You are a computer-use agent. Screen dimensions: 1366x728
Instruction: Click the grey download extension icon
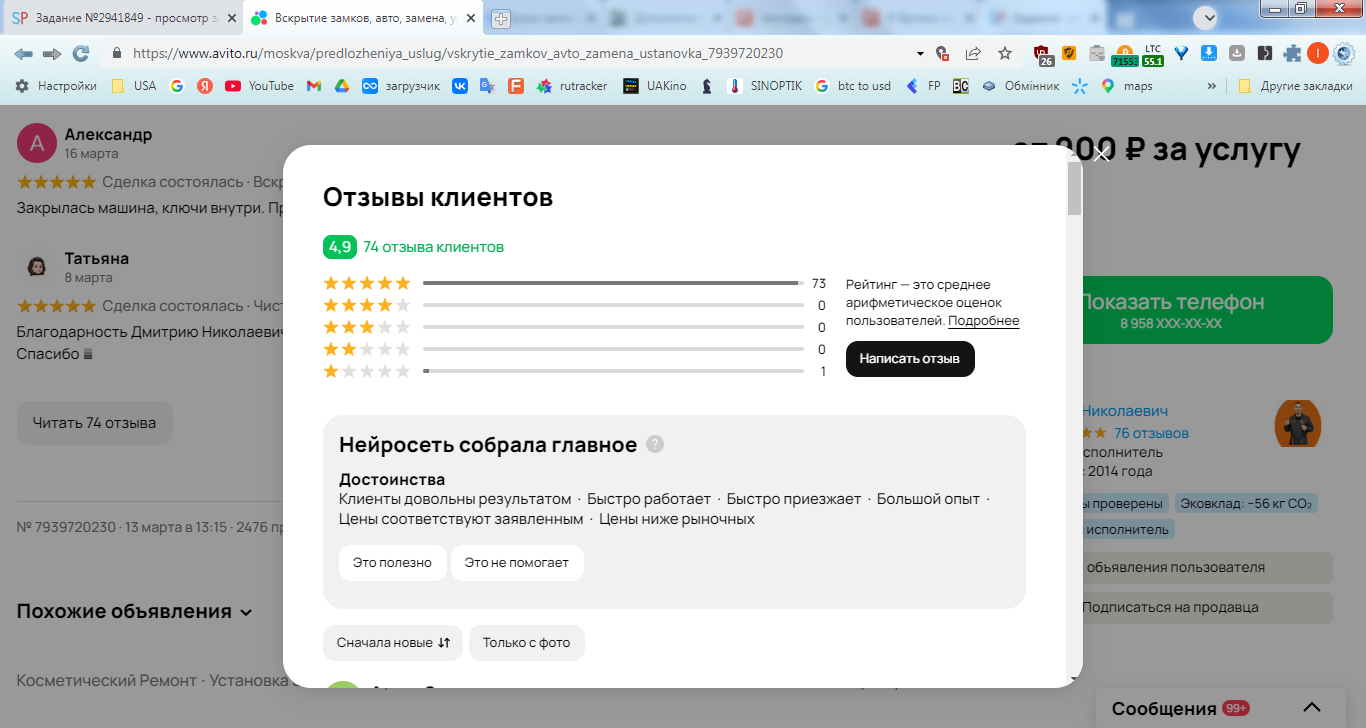coord(1237,53)
